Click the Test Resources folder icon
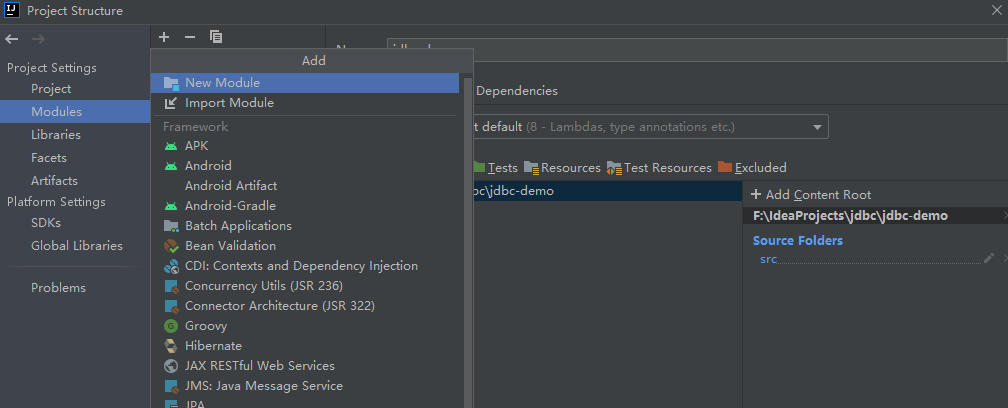The height and width of the screenshot is (408, 1008). coord(614,168)
